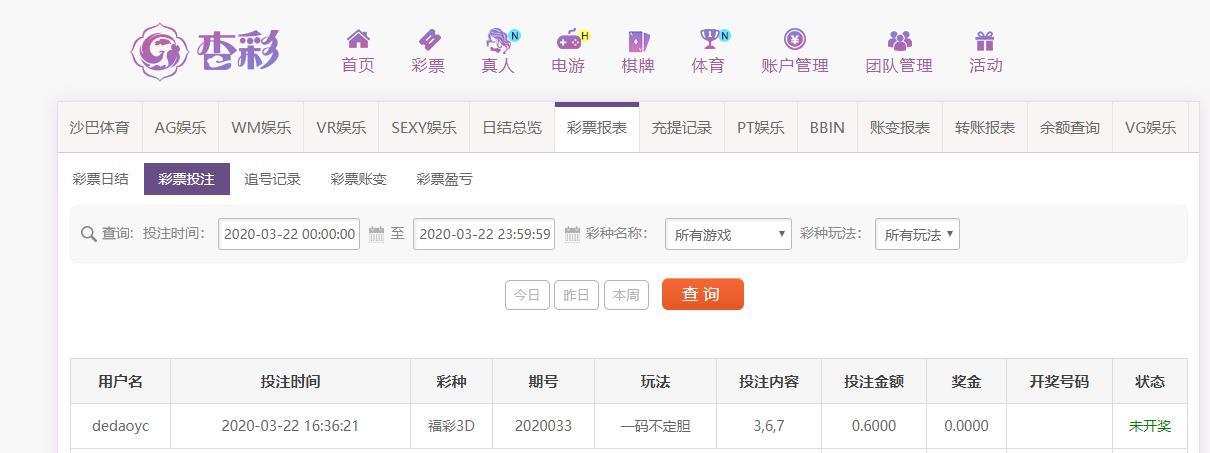
Task: Click play type 一码不定胆 cell
Action: (655, 426)
